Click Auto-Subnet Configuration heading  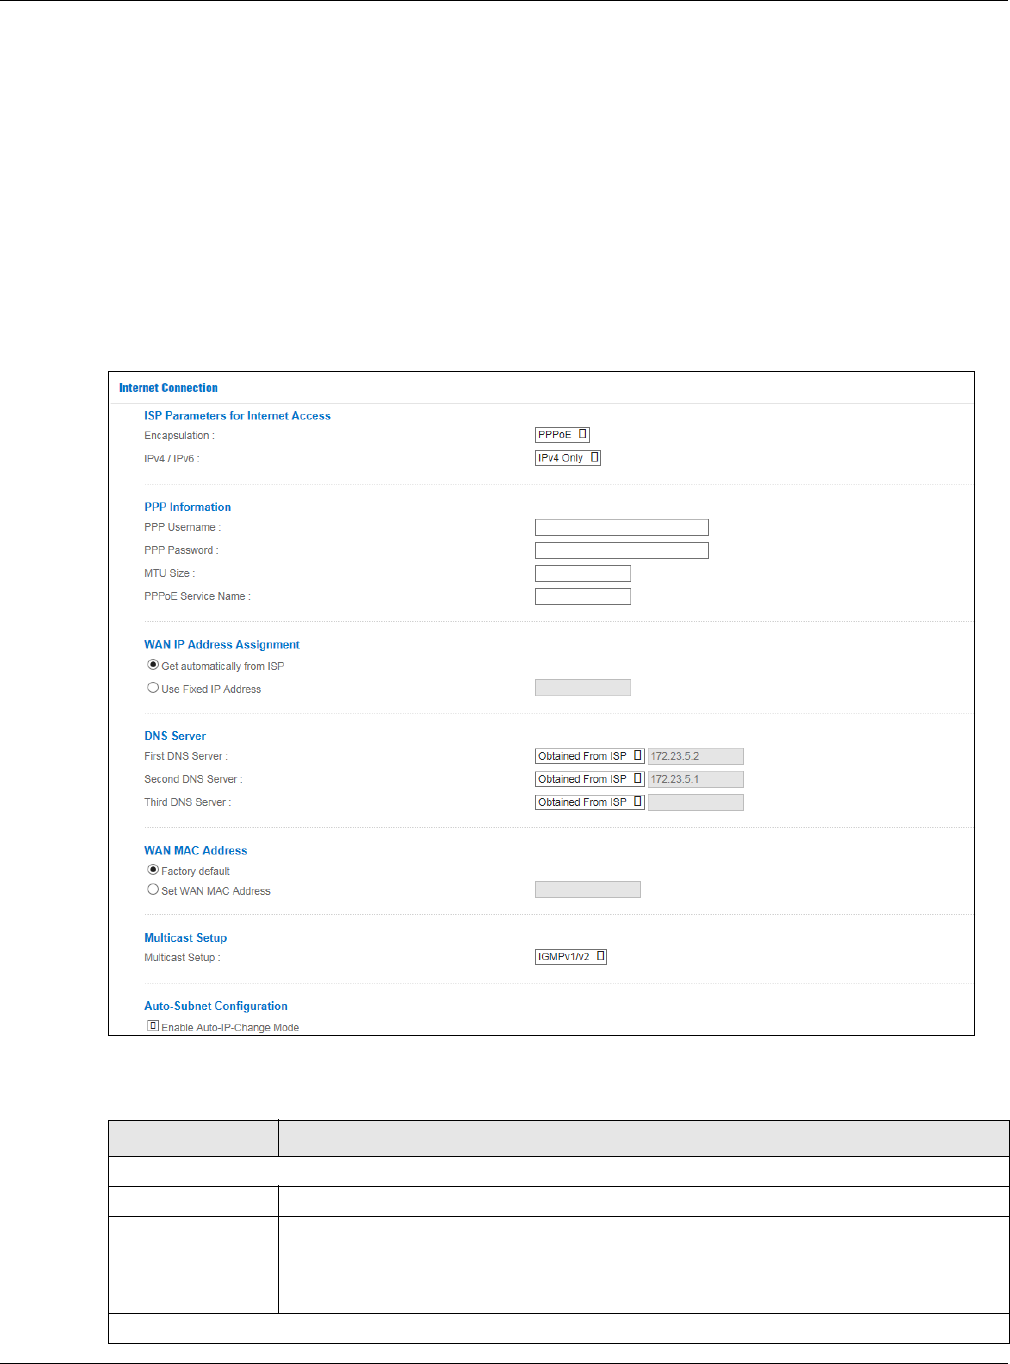[x=216, y=1006]
